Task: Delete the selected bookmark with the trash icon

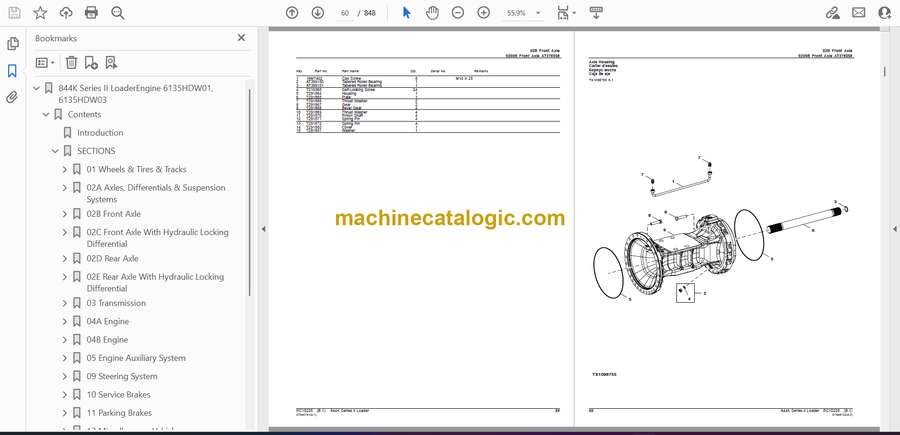Action: 71,63
